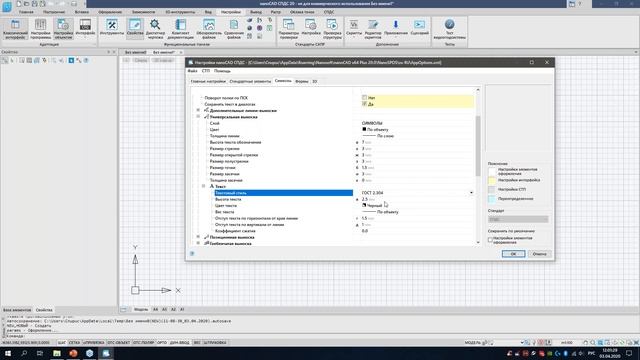This screenshot has width=640, height=360.
Task: Click the help icon in dialog footer
Action: tap(192, 253)
